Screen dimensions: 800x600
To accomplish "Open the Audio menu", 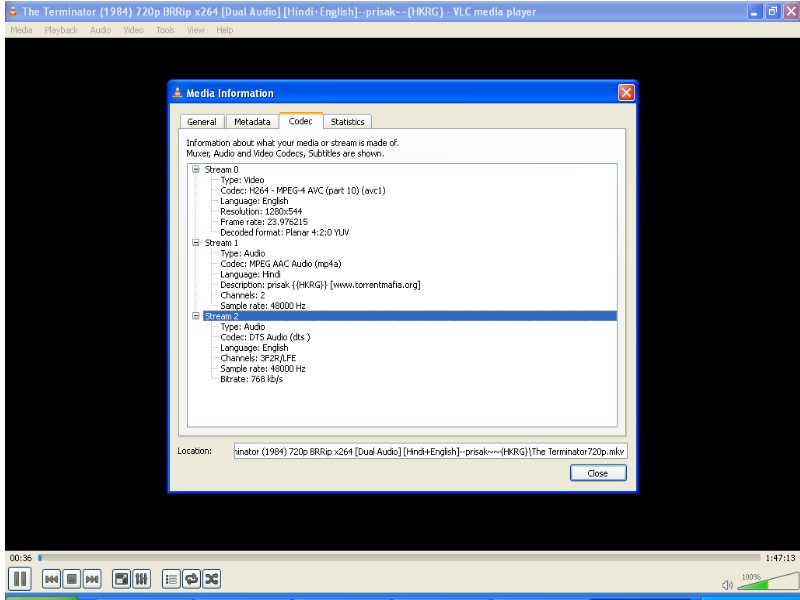I will point(101,30).
